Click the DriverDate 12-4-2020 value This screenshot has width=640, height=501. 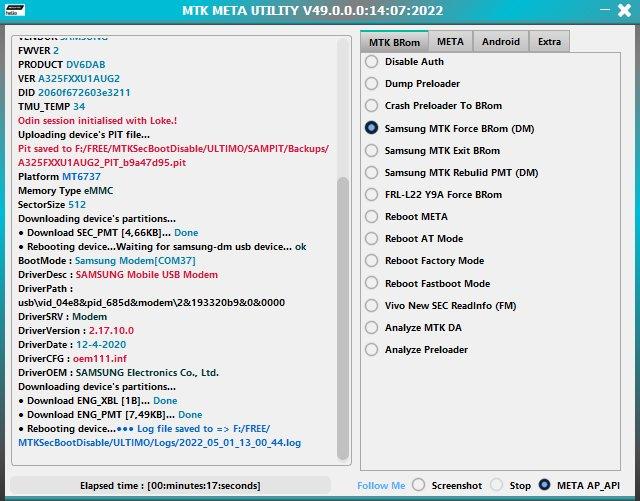[101, 344]
